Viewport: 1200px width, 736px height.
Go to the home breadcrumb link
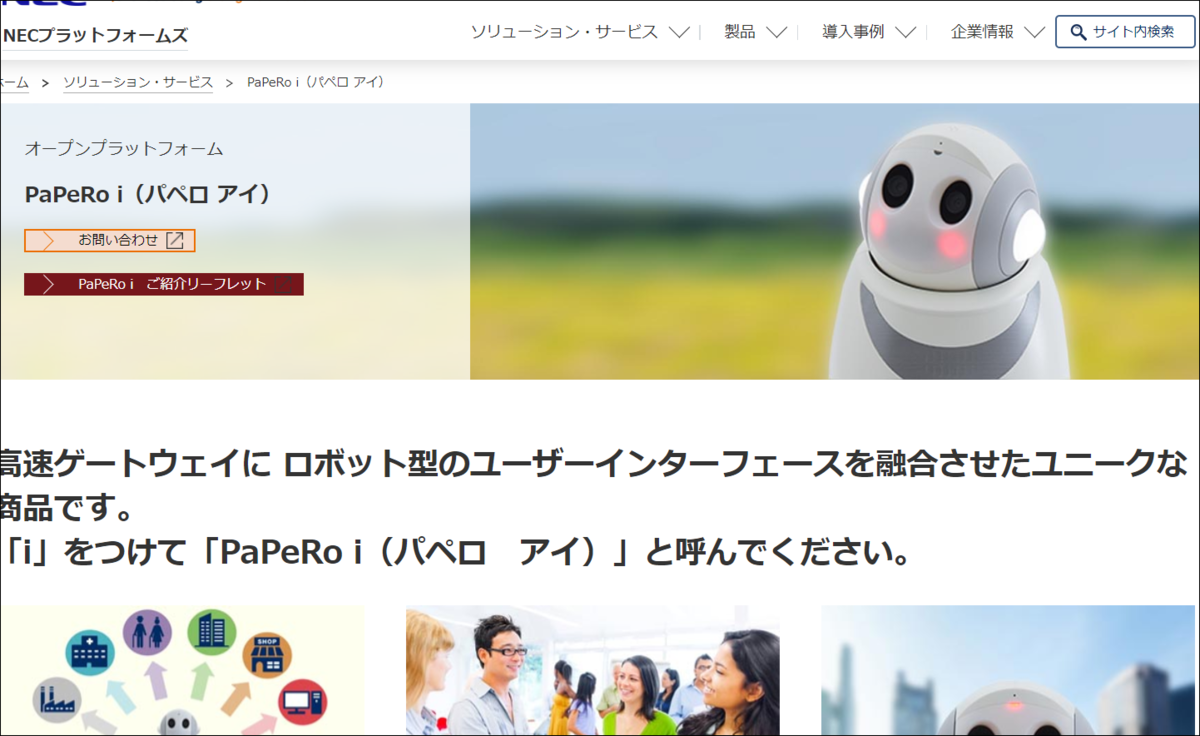tap(14, 82)
